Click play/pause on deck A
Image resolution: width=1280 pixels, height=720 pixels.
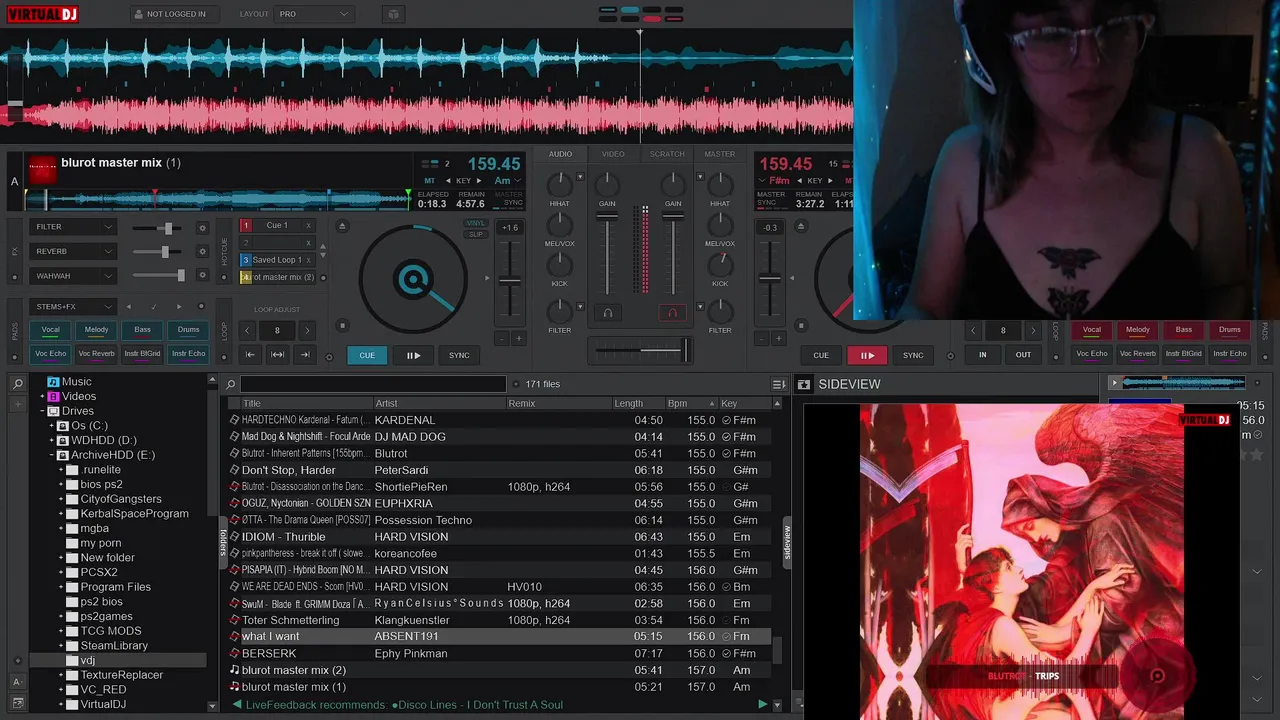(413, 355)
